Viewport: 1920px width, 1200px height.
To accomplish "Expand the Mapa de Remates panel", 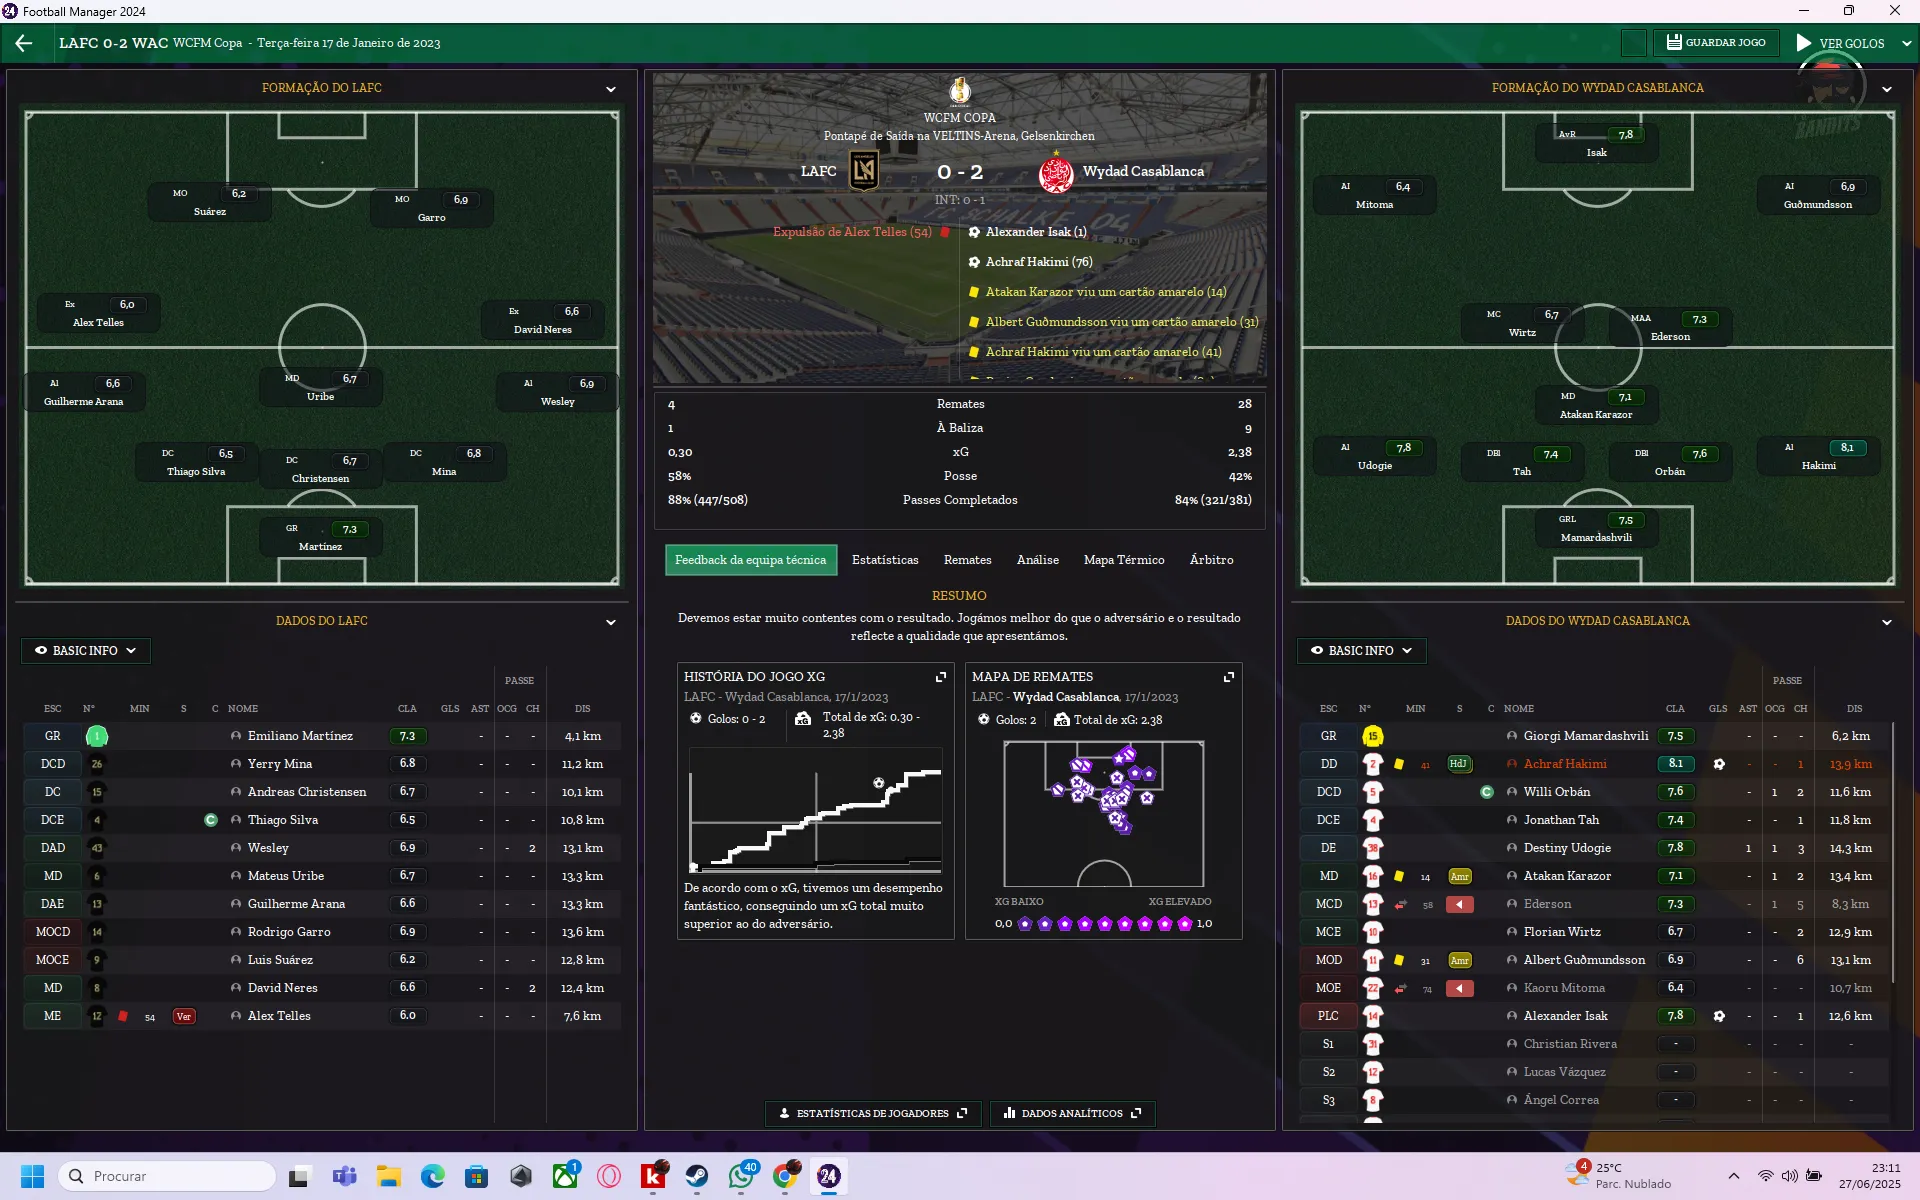I will click(1228, 677).
